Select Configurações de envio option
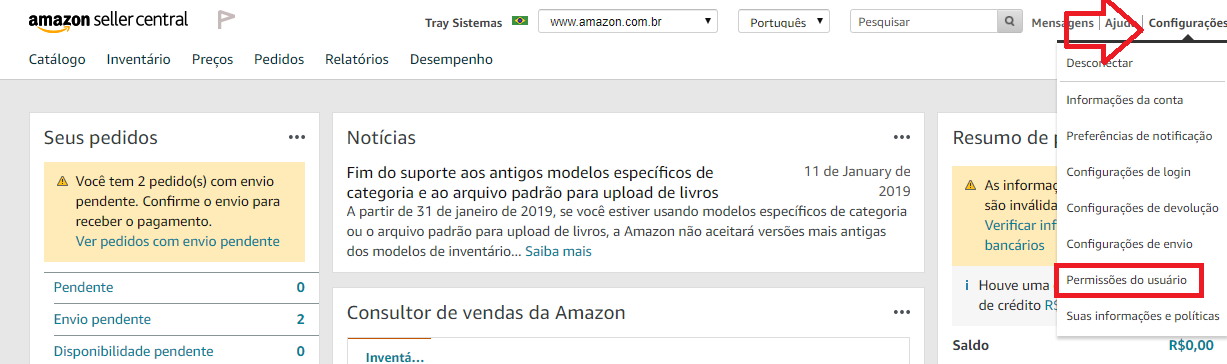 [x=1129, y=244]
